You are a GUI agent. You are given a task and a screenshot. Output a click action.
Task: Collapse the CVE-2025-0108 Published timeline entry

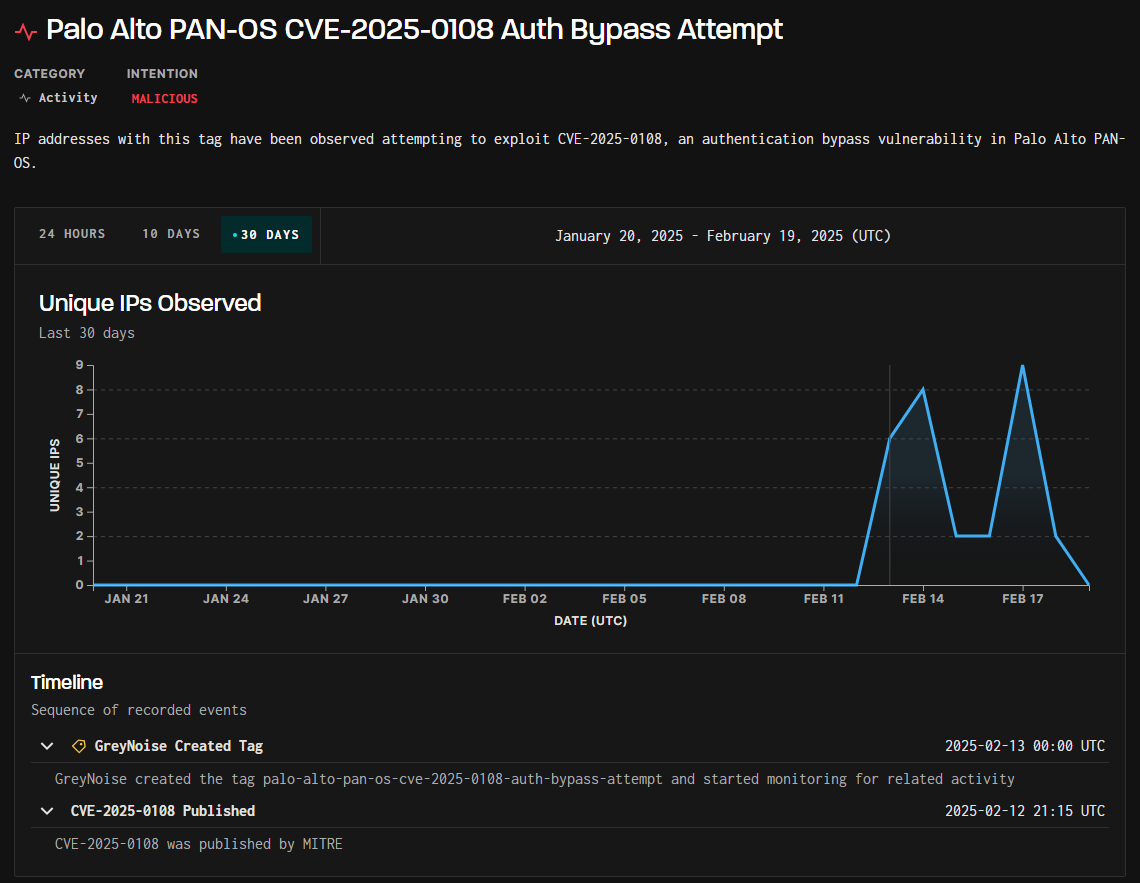pos(47,810)
